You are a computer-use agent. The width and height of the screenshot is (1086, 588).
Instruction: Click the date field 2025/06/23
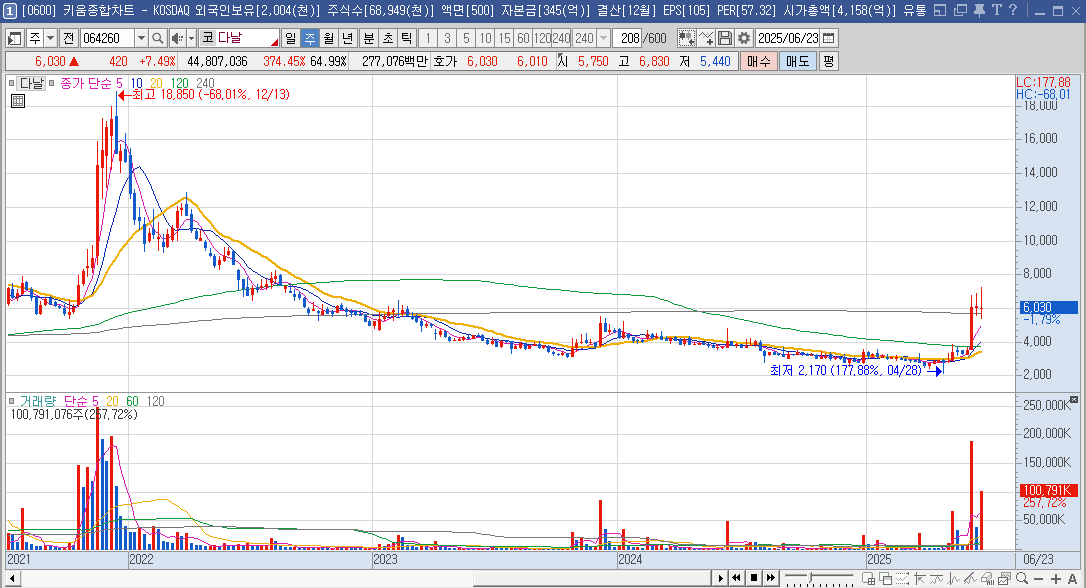click(787, 38)
